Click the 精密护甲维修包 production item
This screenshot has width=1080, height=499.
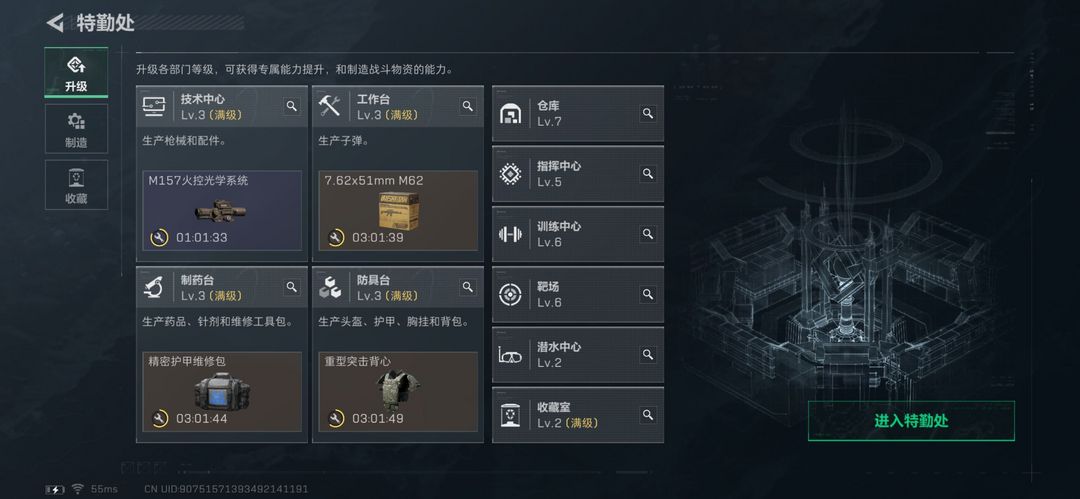(222, 391)
